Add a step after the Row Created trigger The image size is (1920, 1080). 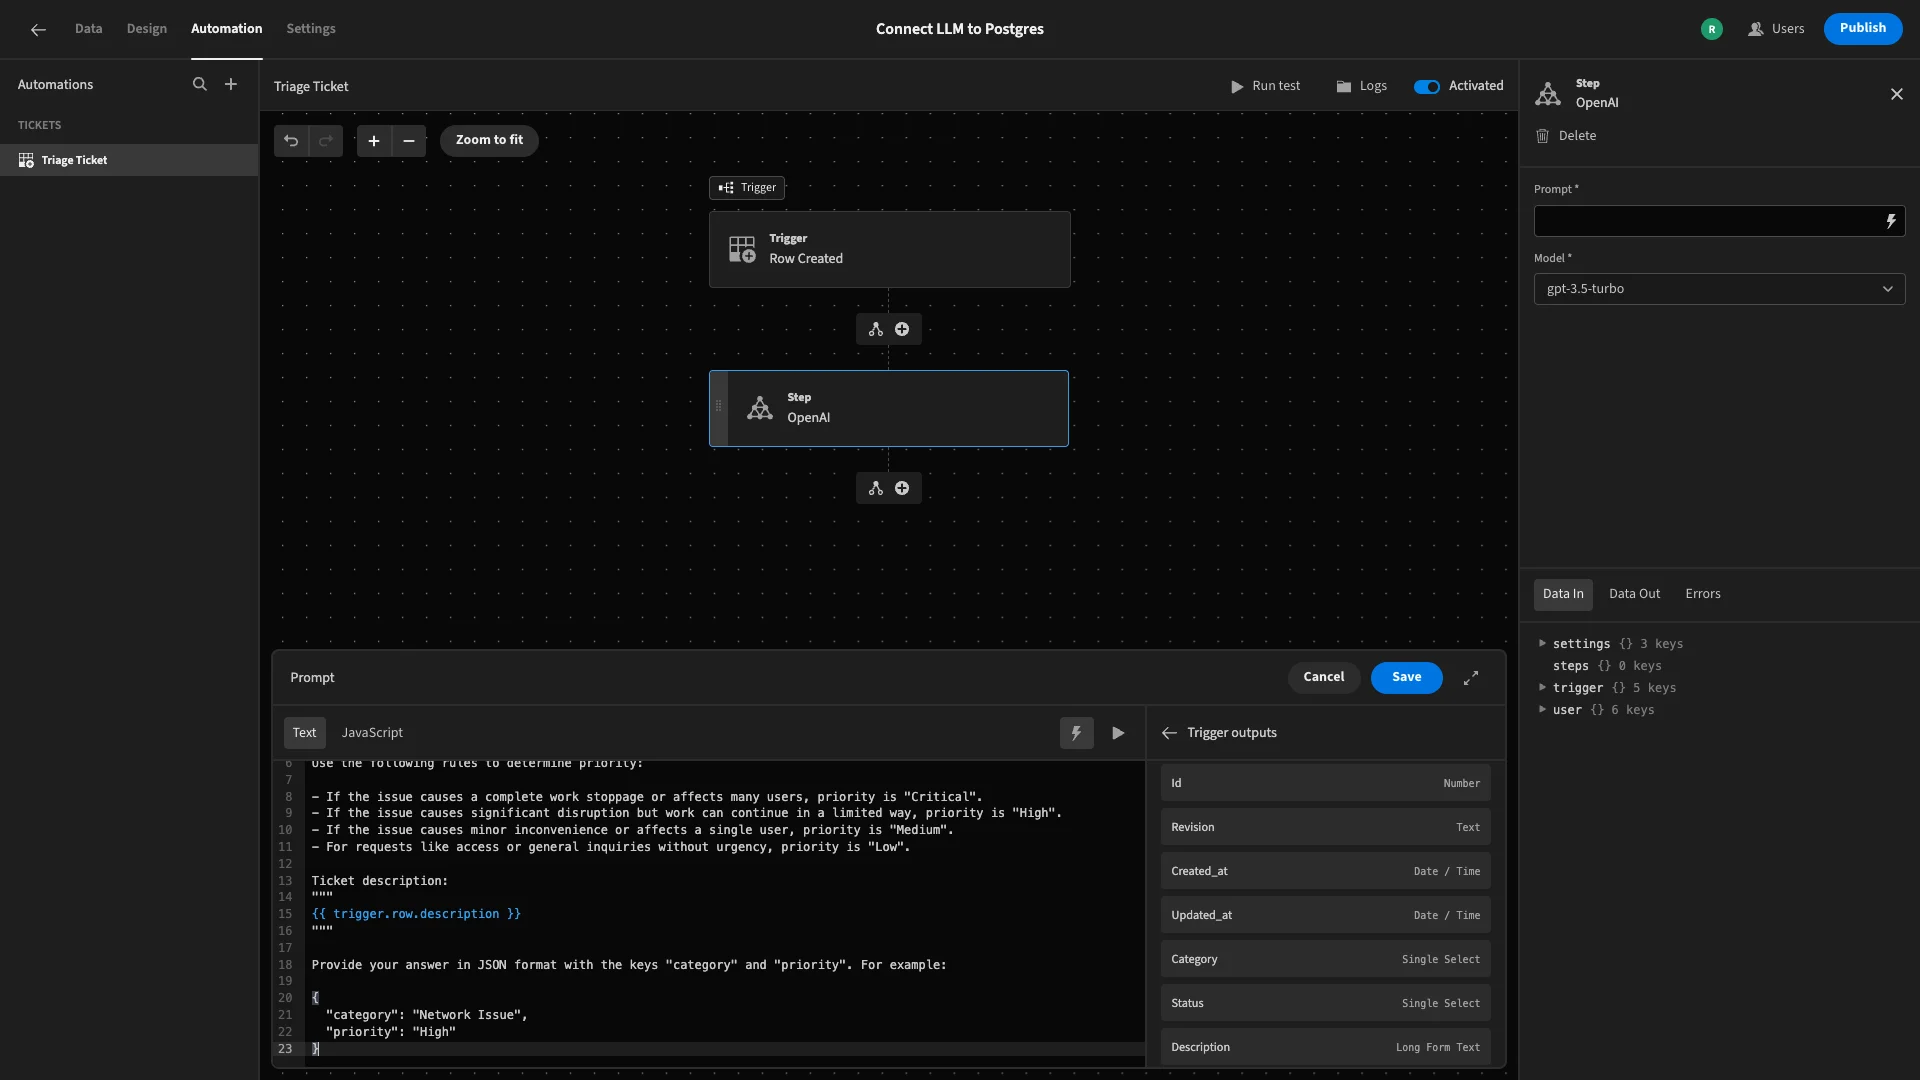tap(902, 329)
